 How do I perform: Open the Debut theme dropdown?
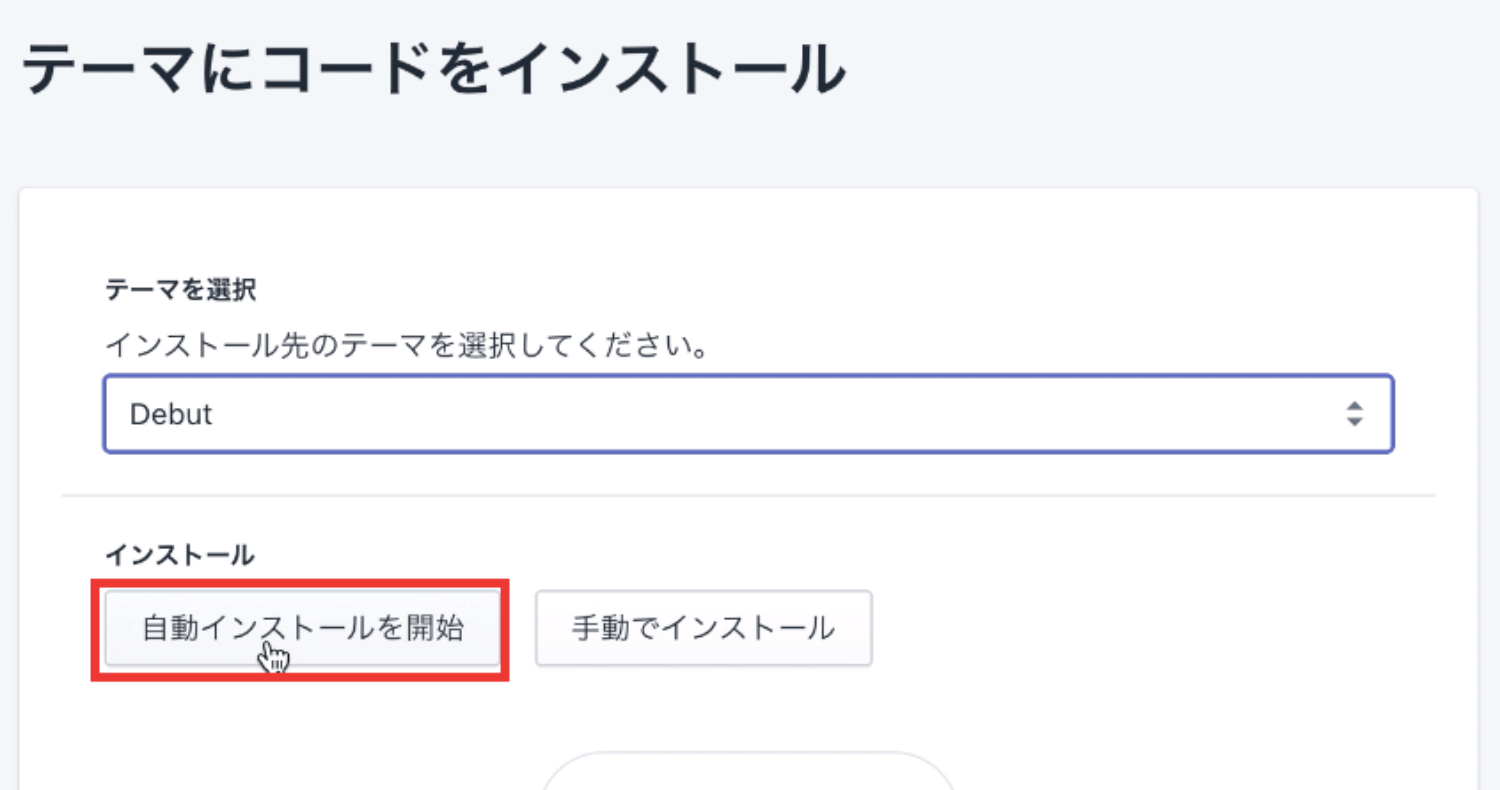pos(748,414)
